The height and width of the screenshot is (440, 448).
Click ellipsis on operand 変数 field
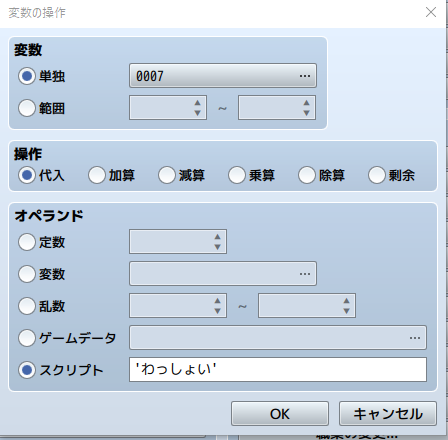(305, 274)
